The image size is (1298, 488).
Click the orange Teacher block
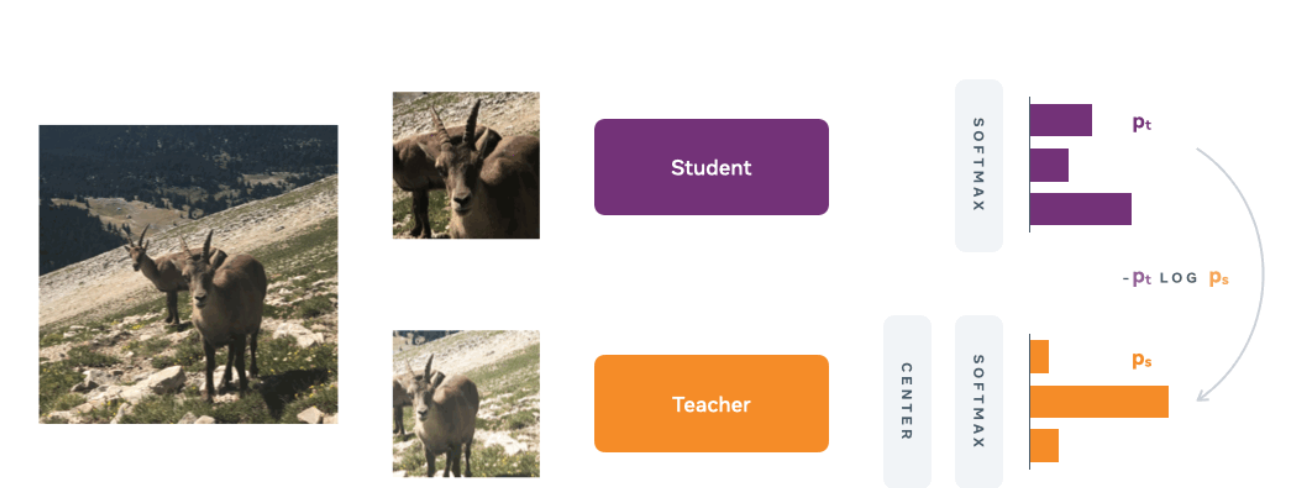711,403
